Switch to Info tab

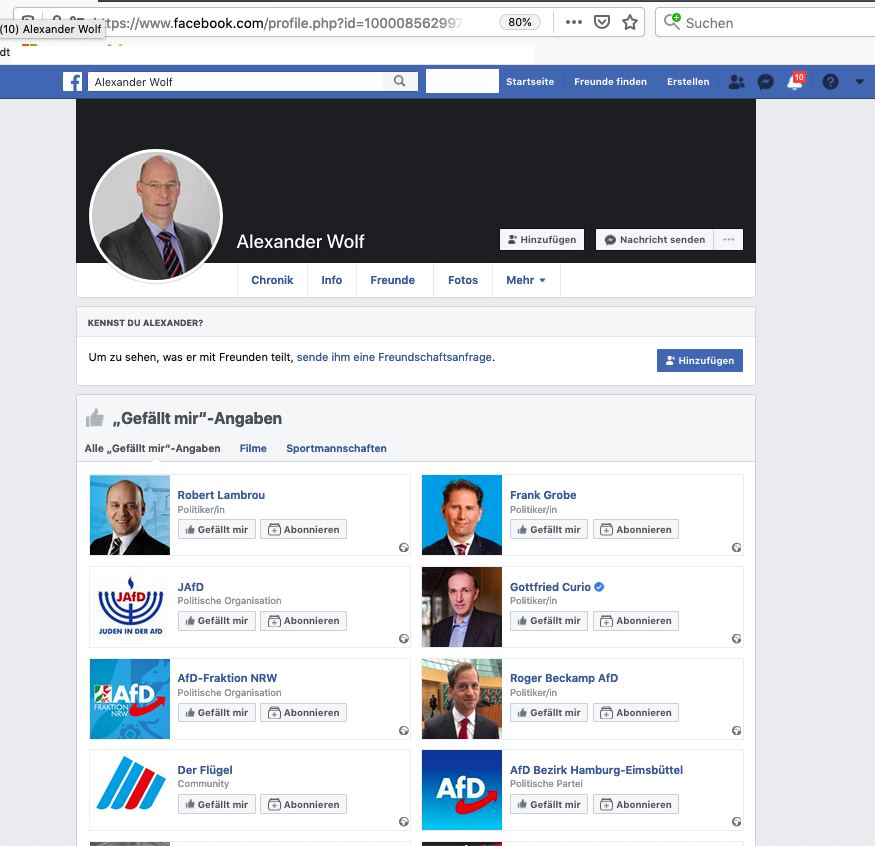click(331, 280)
